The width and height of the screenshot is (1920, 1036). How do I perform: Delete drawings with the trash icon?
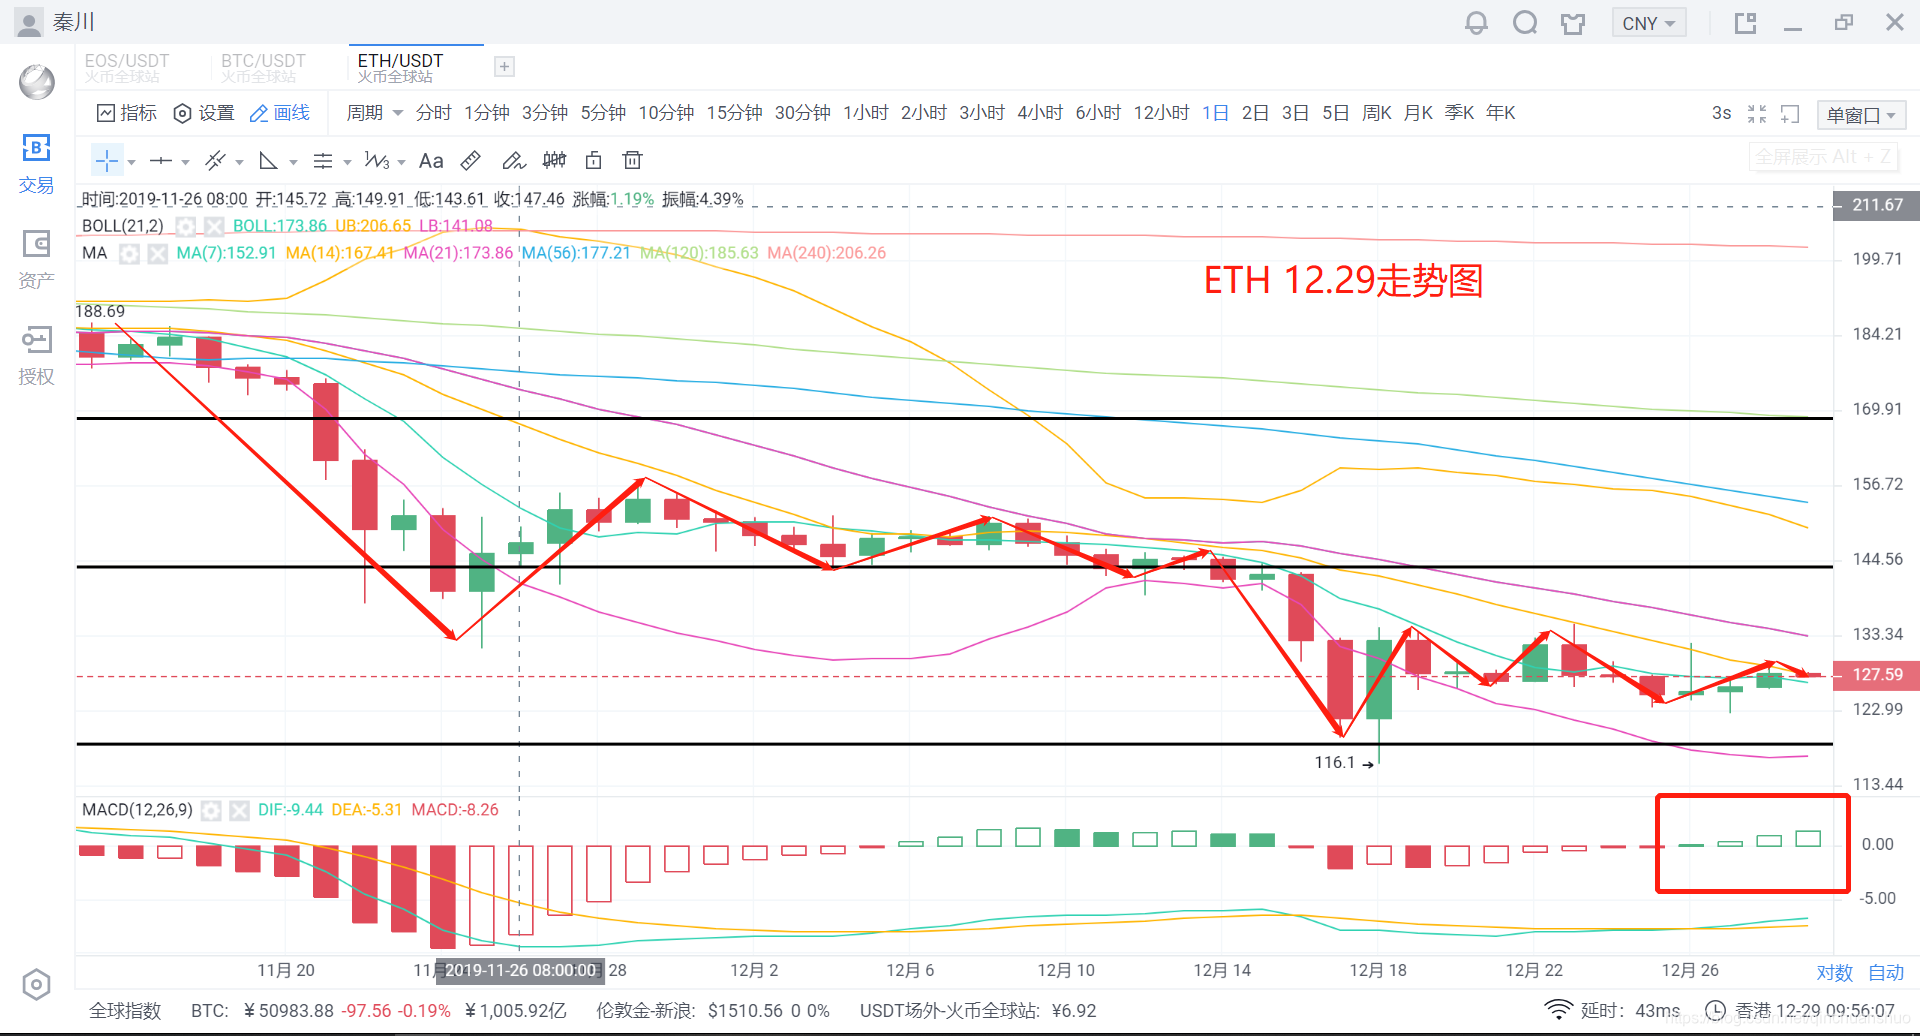point(632,160)
